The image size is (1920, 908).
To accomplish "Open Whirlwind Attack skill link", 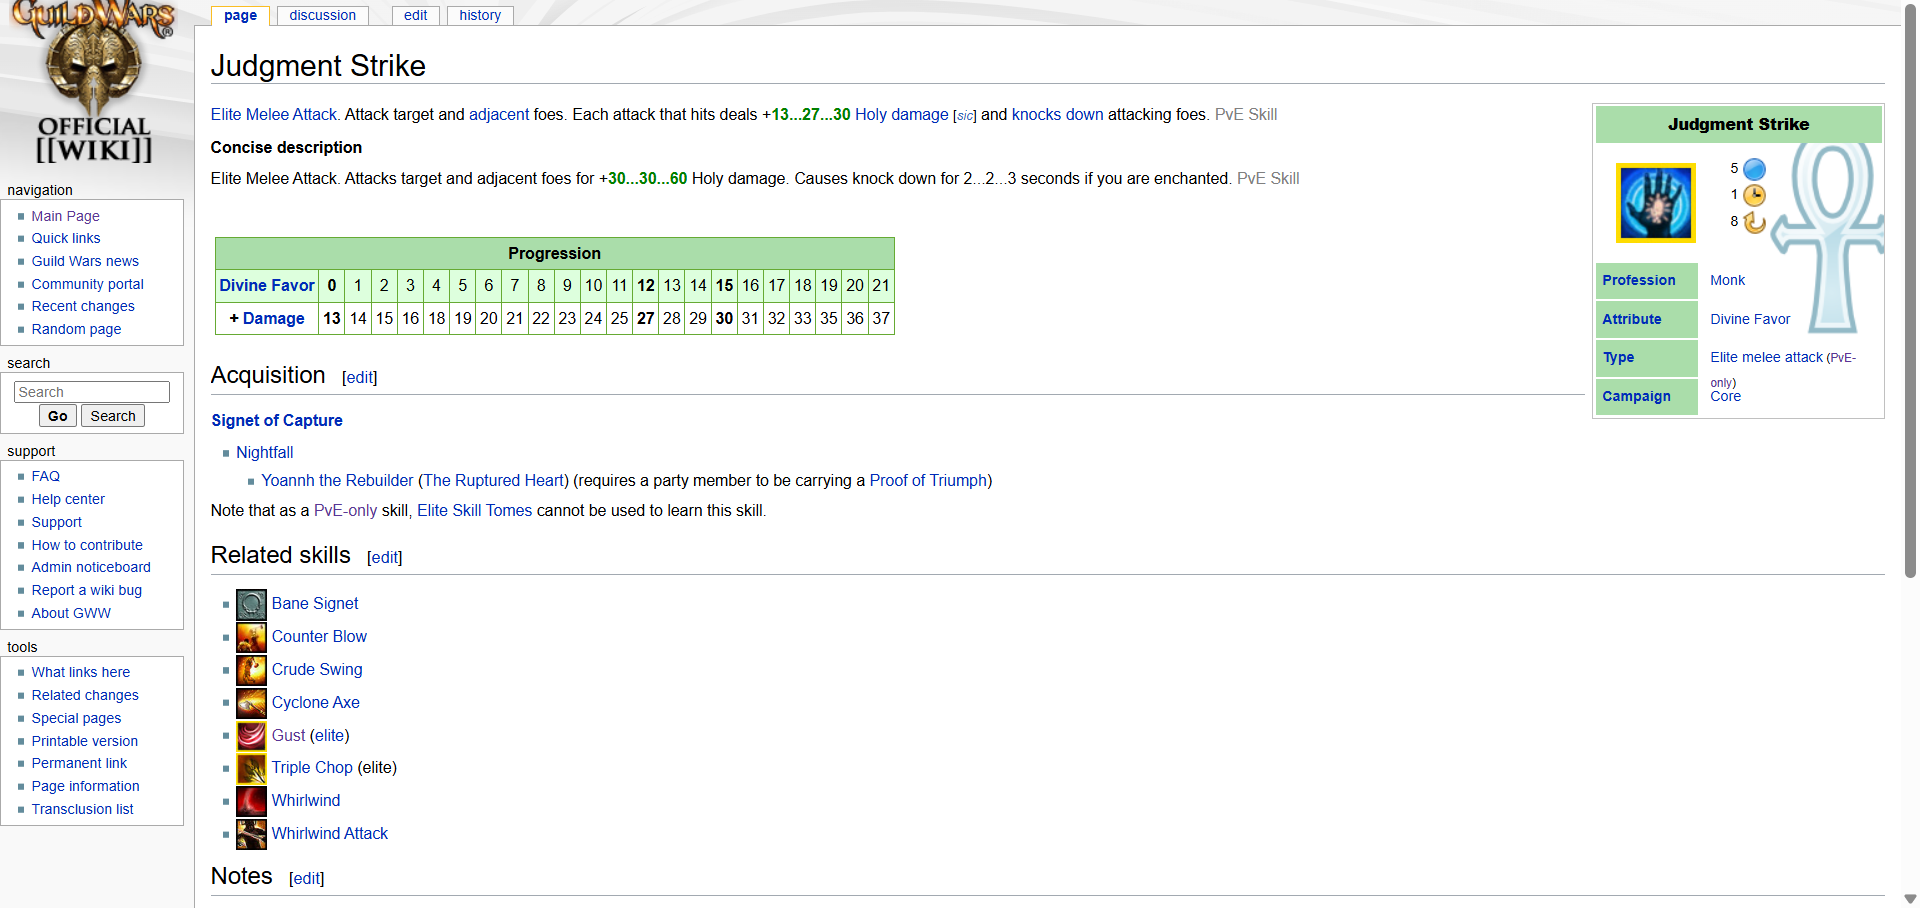I will tap(330, 833).
